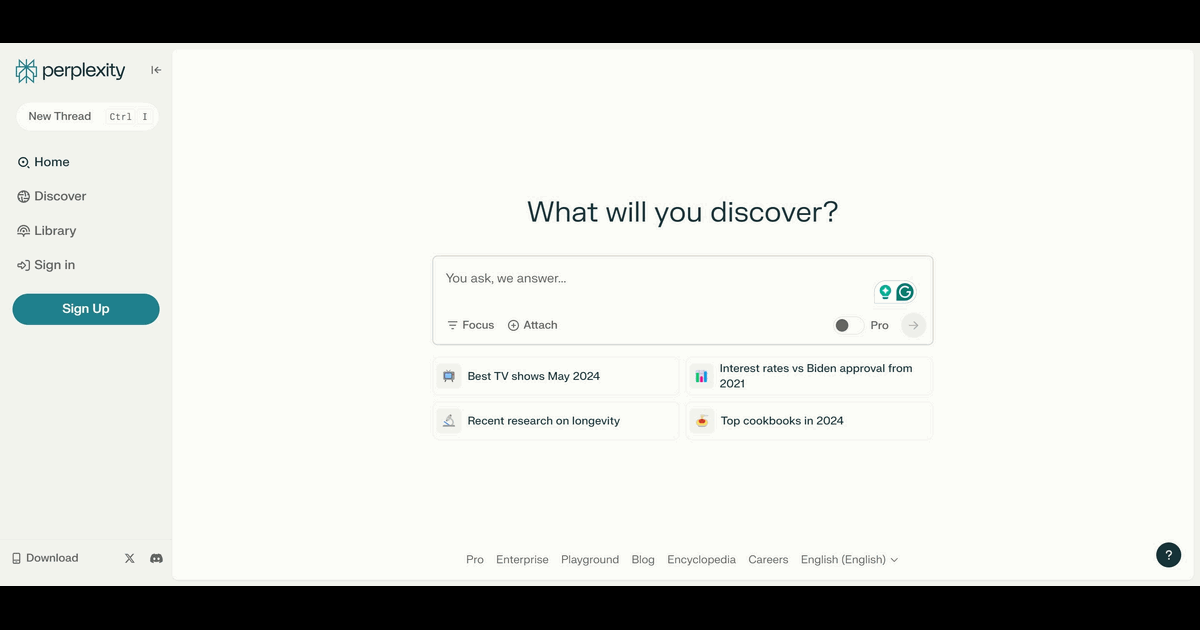Viewport: 1200px width, 630px height.
Task: Select 'Top cookbooks in 2024' suggestion
Action: [x=809, y=421]
